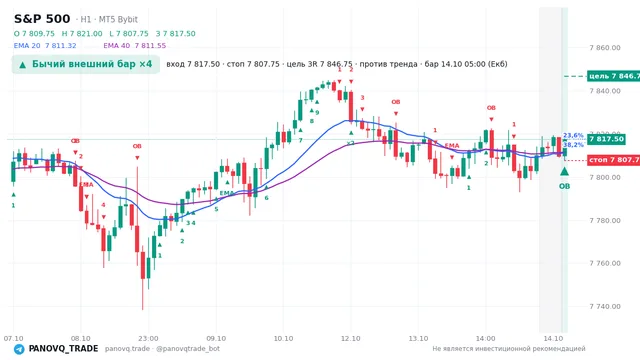Click the Telegram logo icon
The height and width of the screenshot is (360, 640).
point(19,349)
